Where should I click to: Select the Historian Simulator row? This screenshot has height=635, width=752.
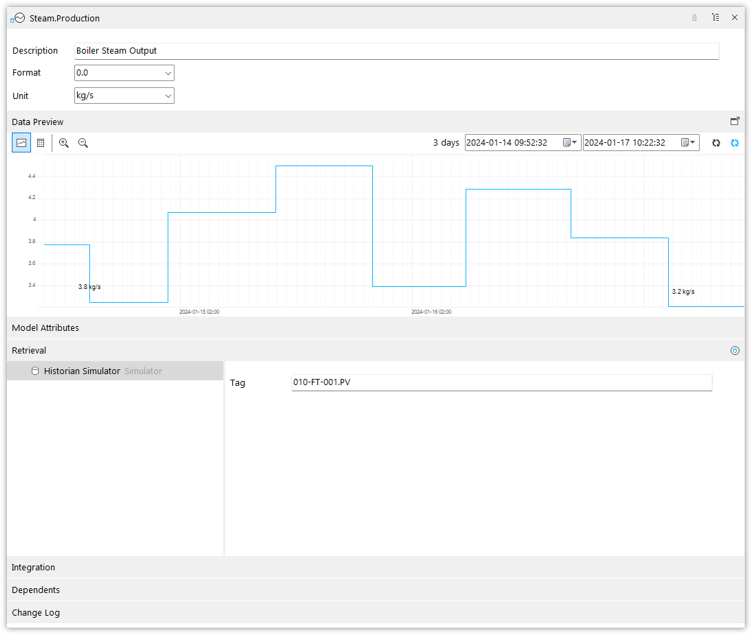click(115, 371)
